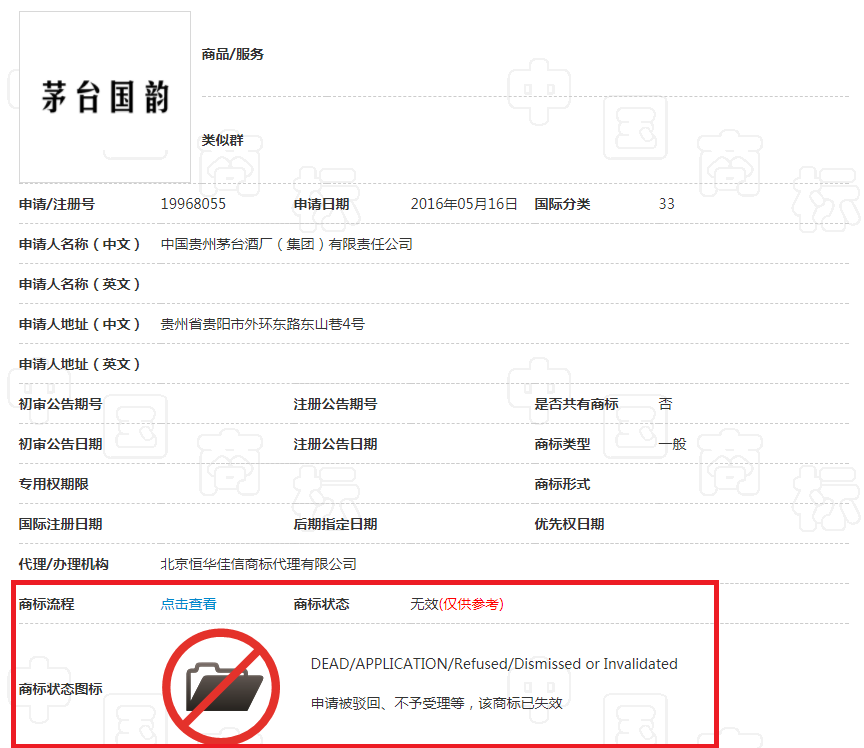864x748 pixels.
Task: Click the 后期指定日期 label
Action: click(336, 524)
